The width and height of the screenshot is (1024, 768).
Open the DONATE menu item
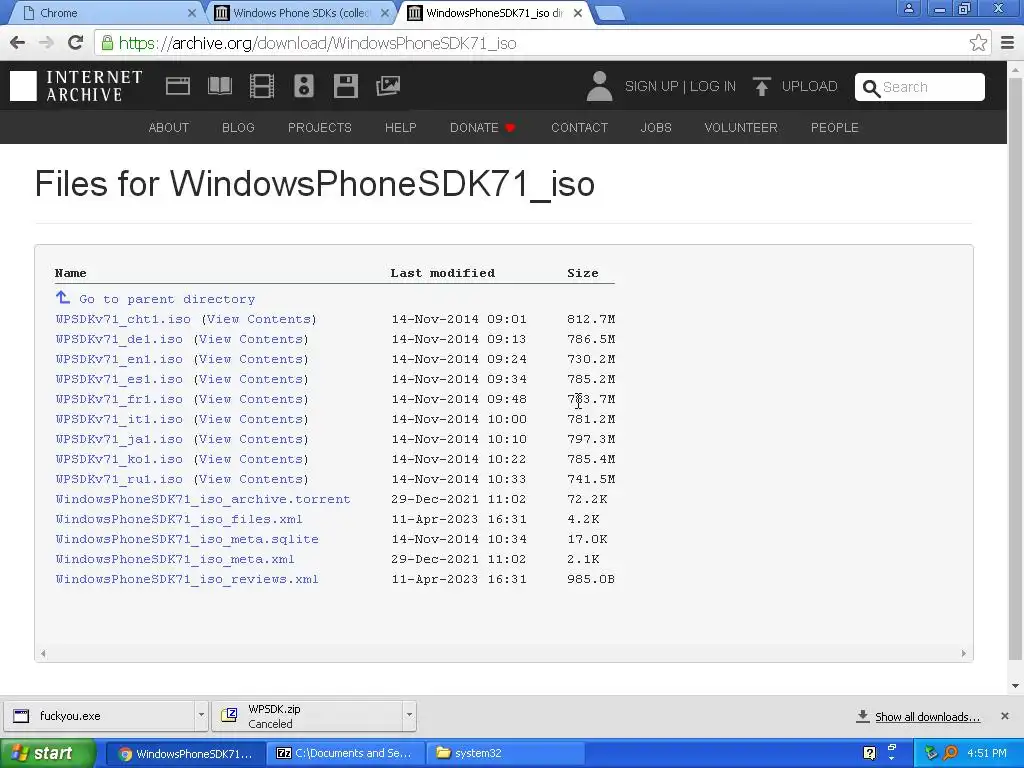coord(483,127)
